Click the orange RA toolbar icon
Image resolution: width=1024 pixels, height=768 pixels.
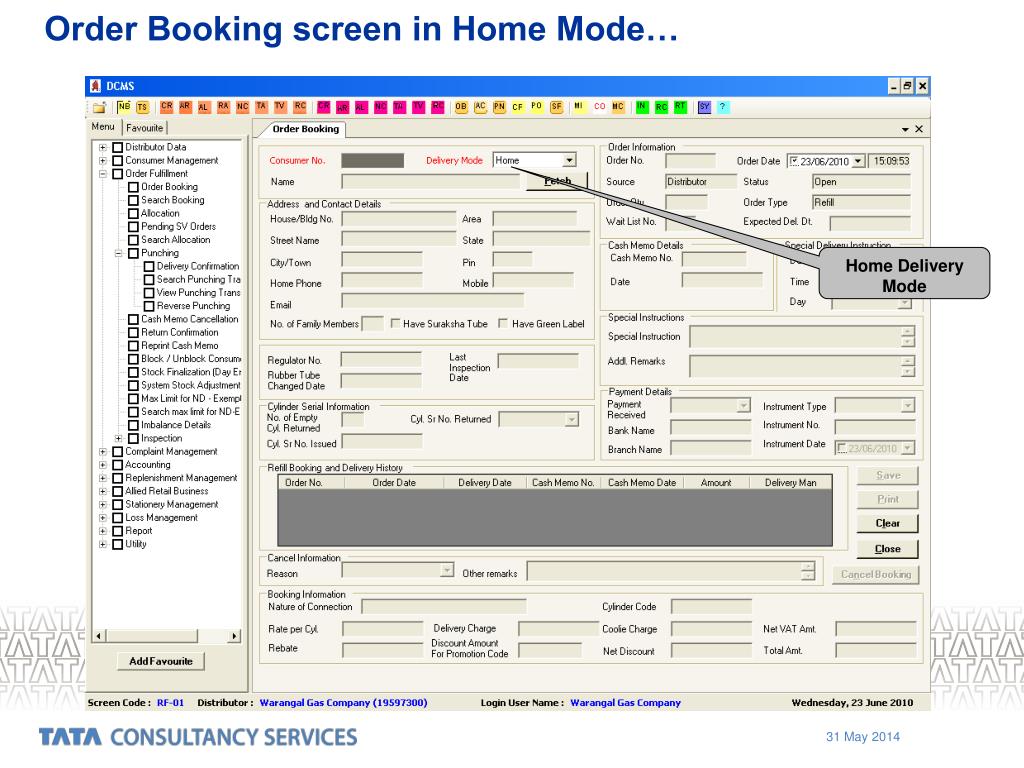(x=224, y=106)
